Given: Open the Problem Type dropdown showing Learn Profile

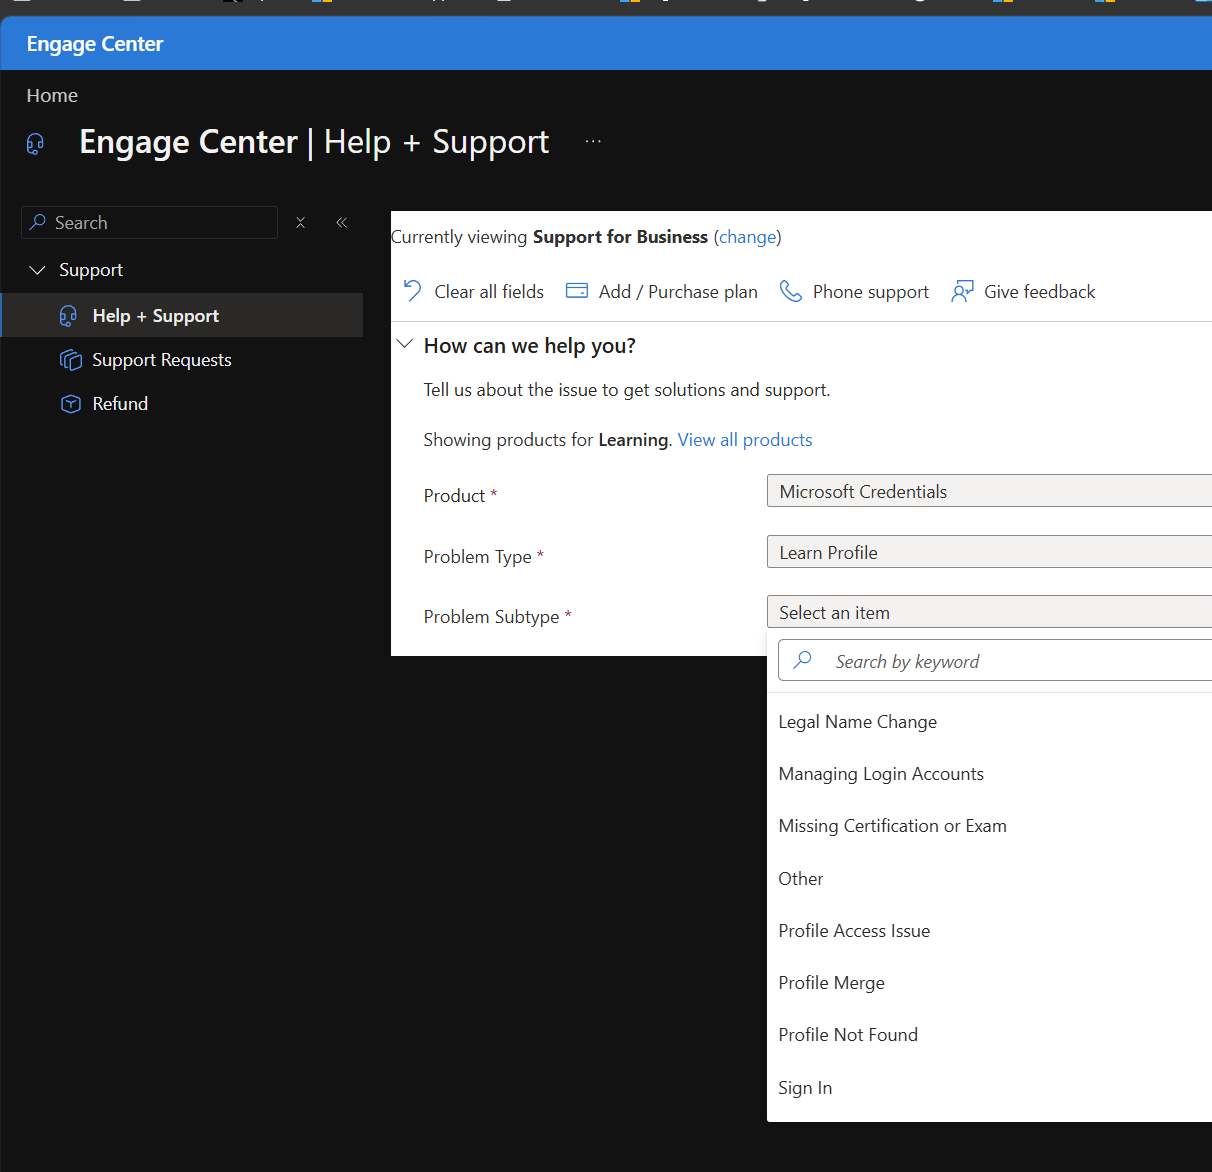Looking at the screenshot, I should pyautogui.click(x=989, y=552).
